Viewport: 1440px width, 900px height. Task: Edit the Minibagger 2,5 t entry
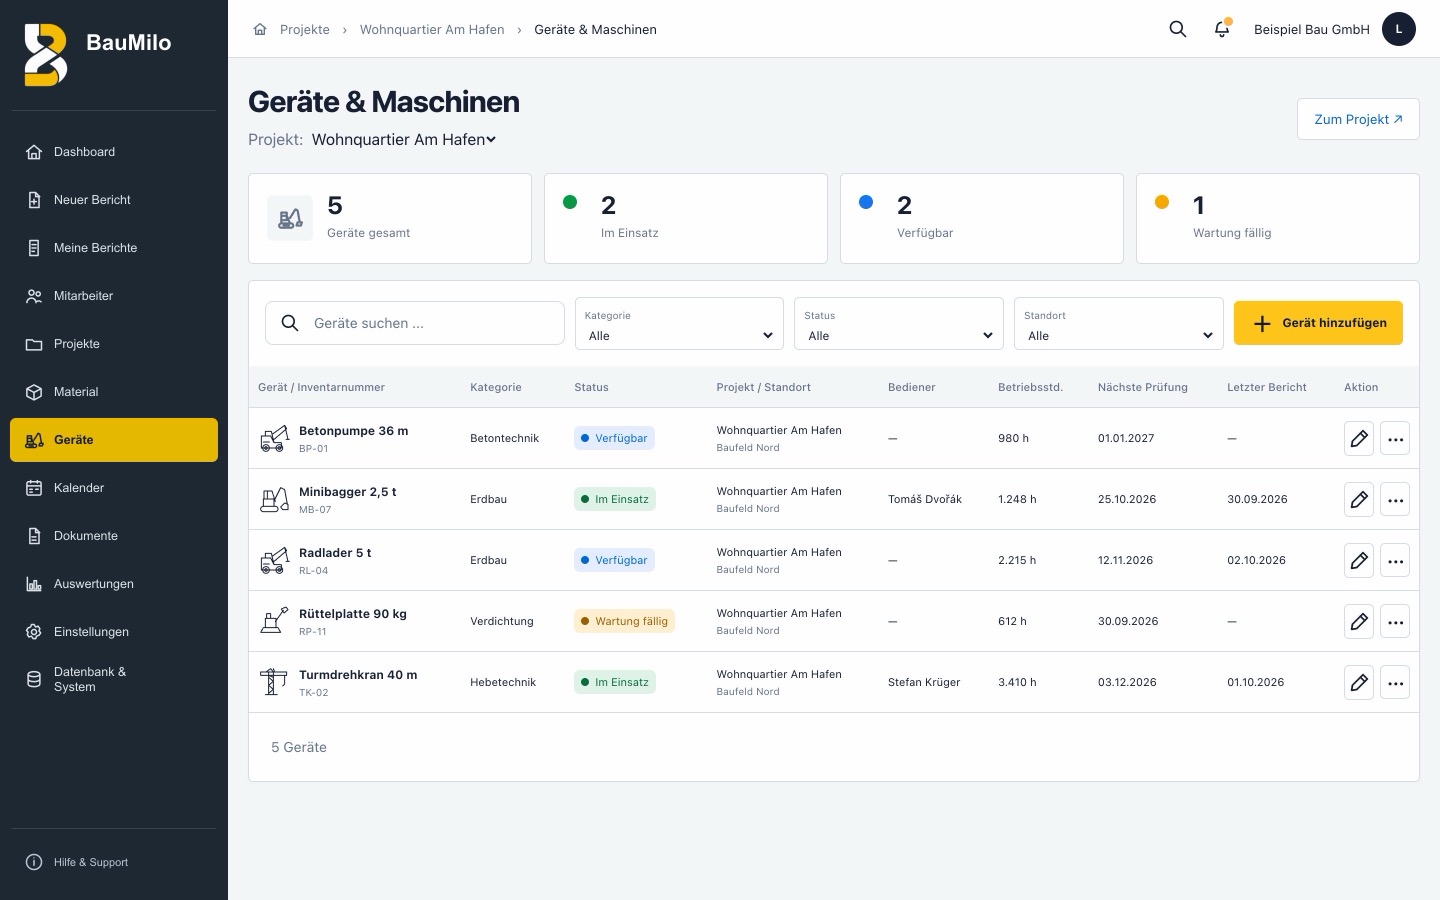coord(1359,499)
